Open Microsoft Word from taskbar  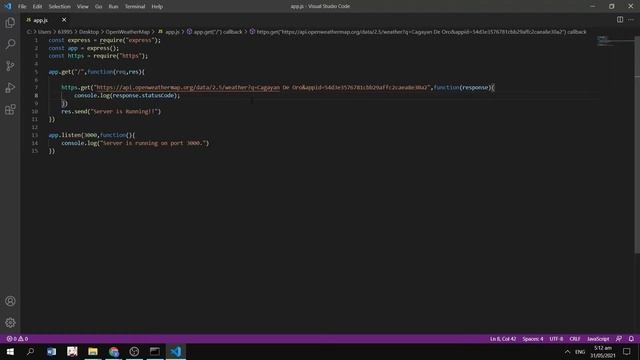(x=51, y=351)
